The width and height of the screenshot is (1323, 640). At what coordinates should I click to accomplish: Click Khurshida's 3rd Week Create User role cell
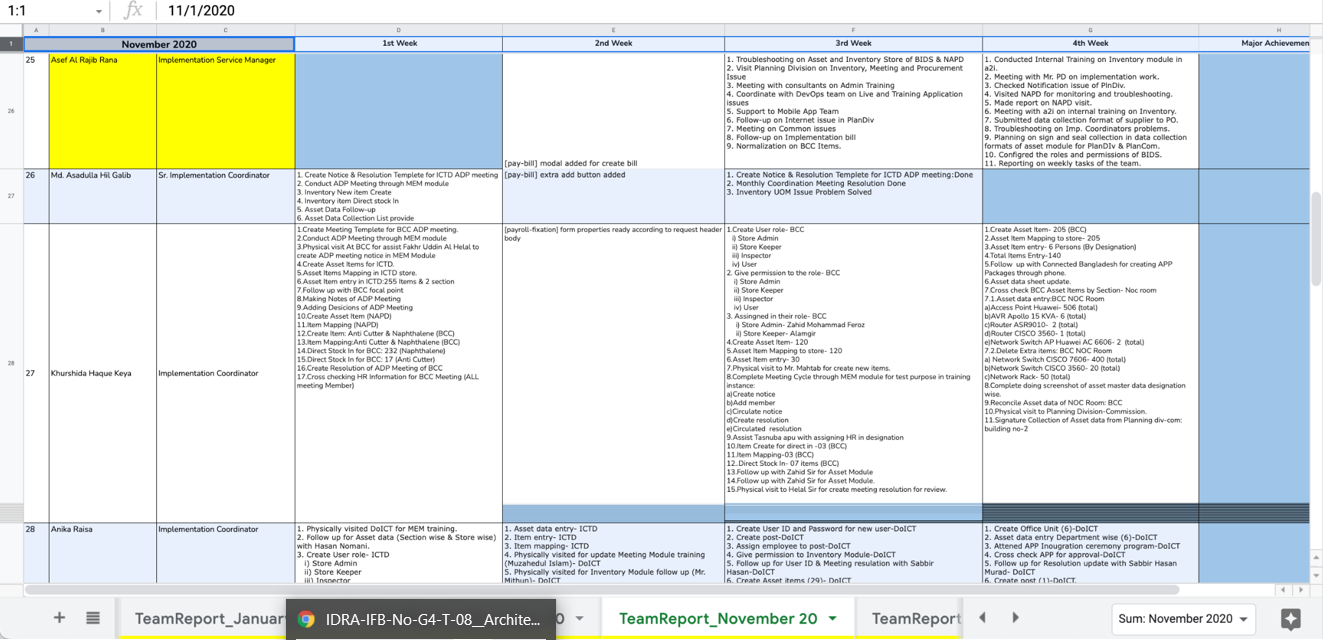click(x=853, y=364)
